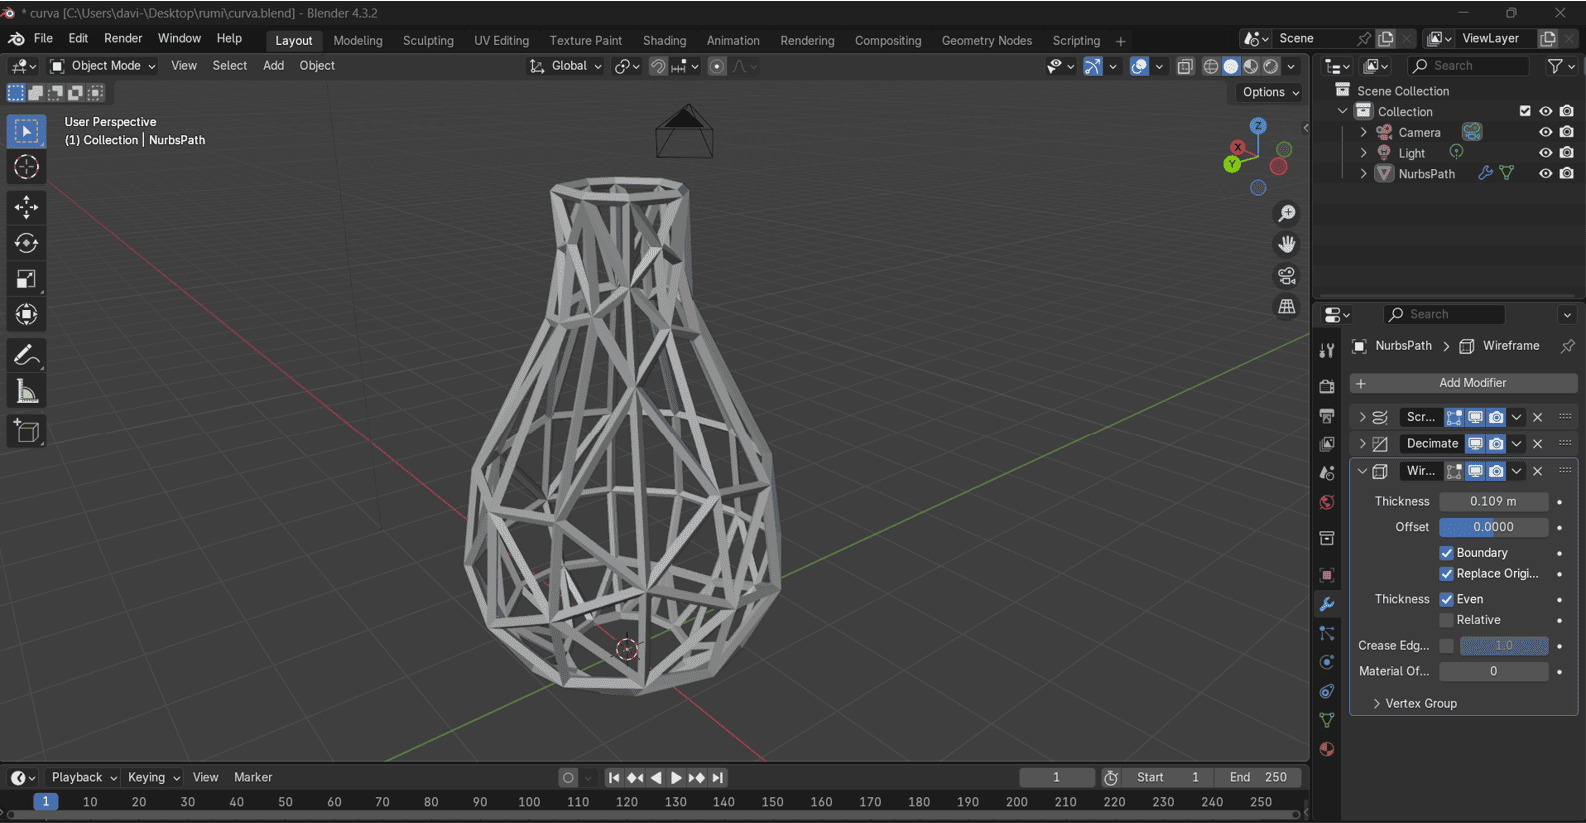Adjust the Wireframe Offset slider
Screen dimensions: 1586x823
pyautogui.click(x=1493, y=527)
